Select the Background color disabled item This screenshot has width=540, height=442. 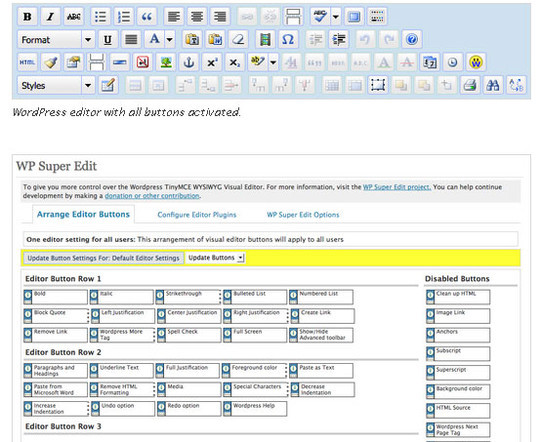coord(458,392)
